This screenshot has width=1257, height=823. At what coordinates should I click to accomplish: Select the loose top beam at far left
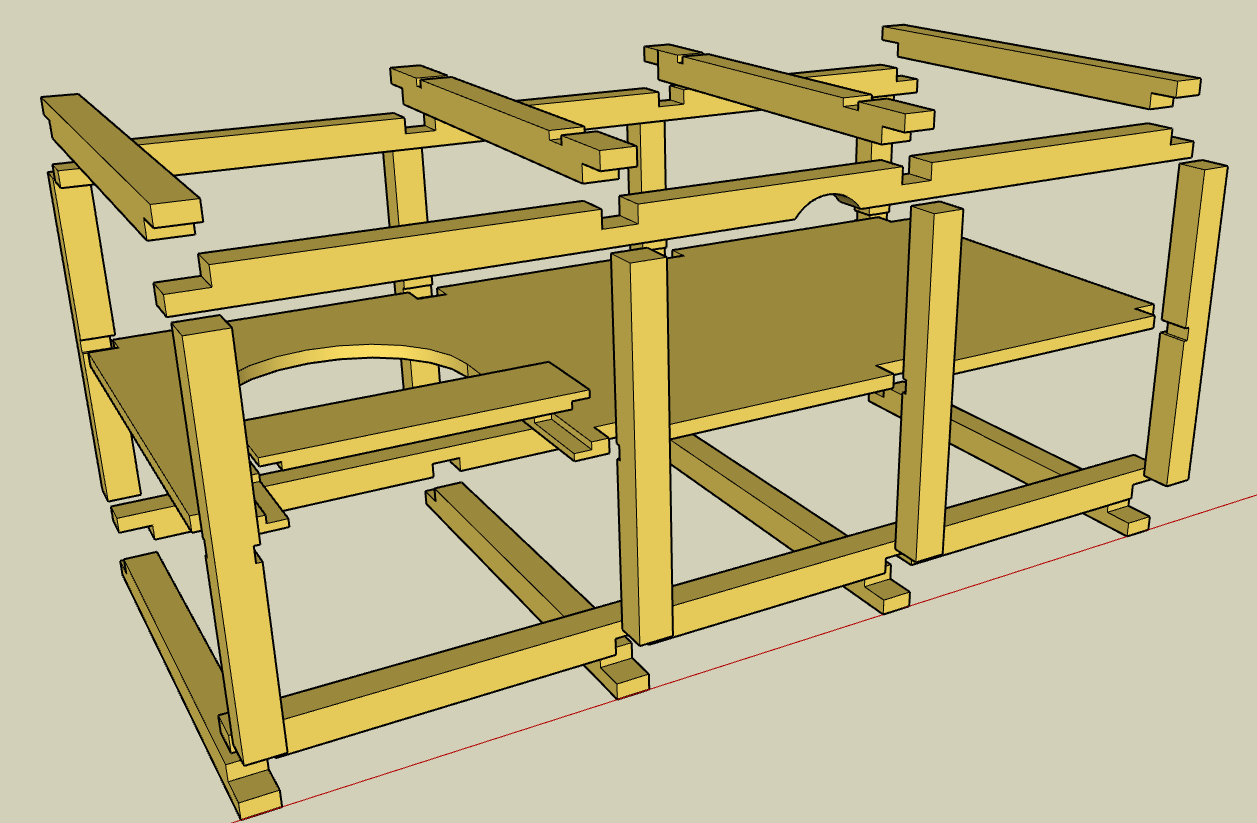(120, 166)
